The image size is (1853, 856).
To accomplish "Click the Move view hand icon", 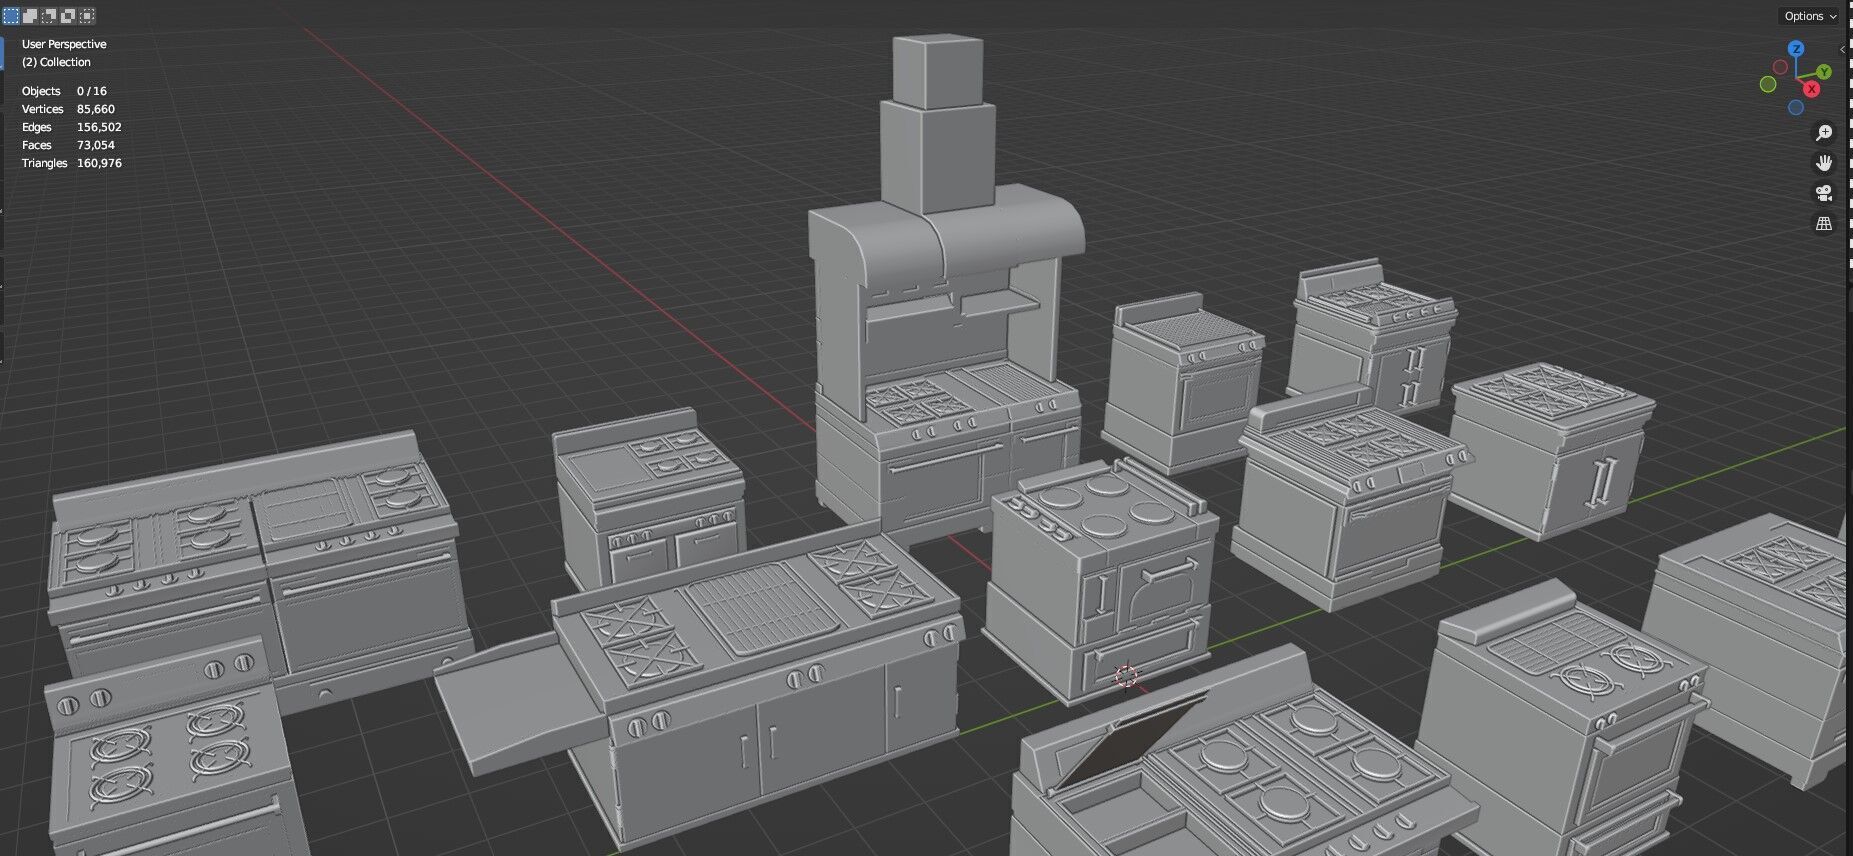I will [x=1824, y=163].
